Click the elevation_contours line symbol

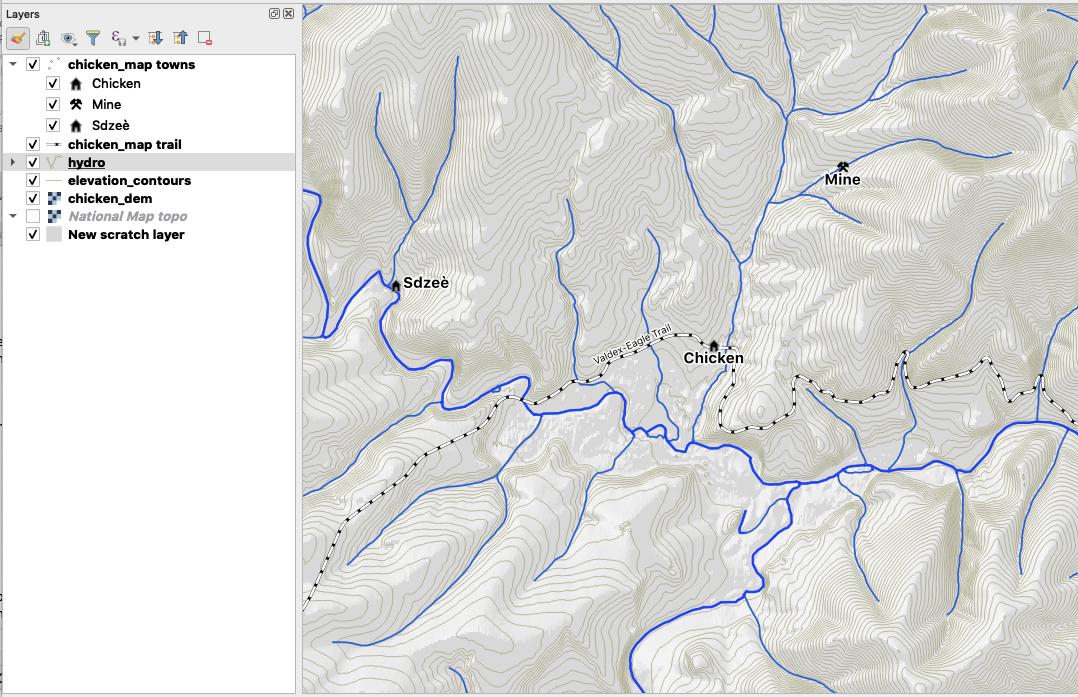pos(54,180)
